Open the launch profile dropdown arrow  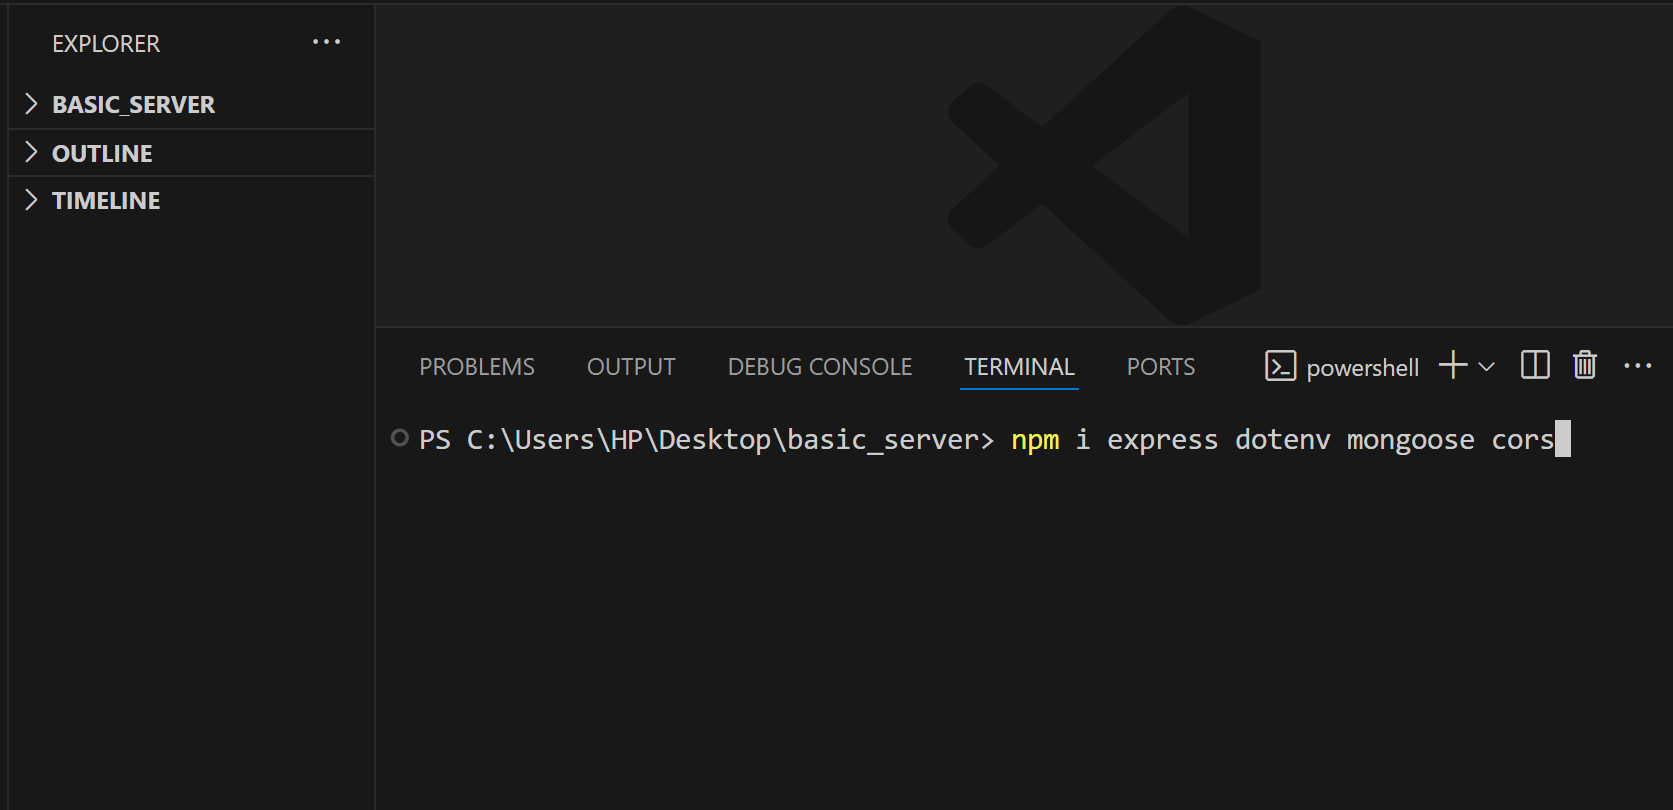click(1487, 367)
